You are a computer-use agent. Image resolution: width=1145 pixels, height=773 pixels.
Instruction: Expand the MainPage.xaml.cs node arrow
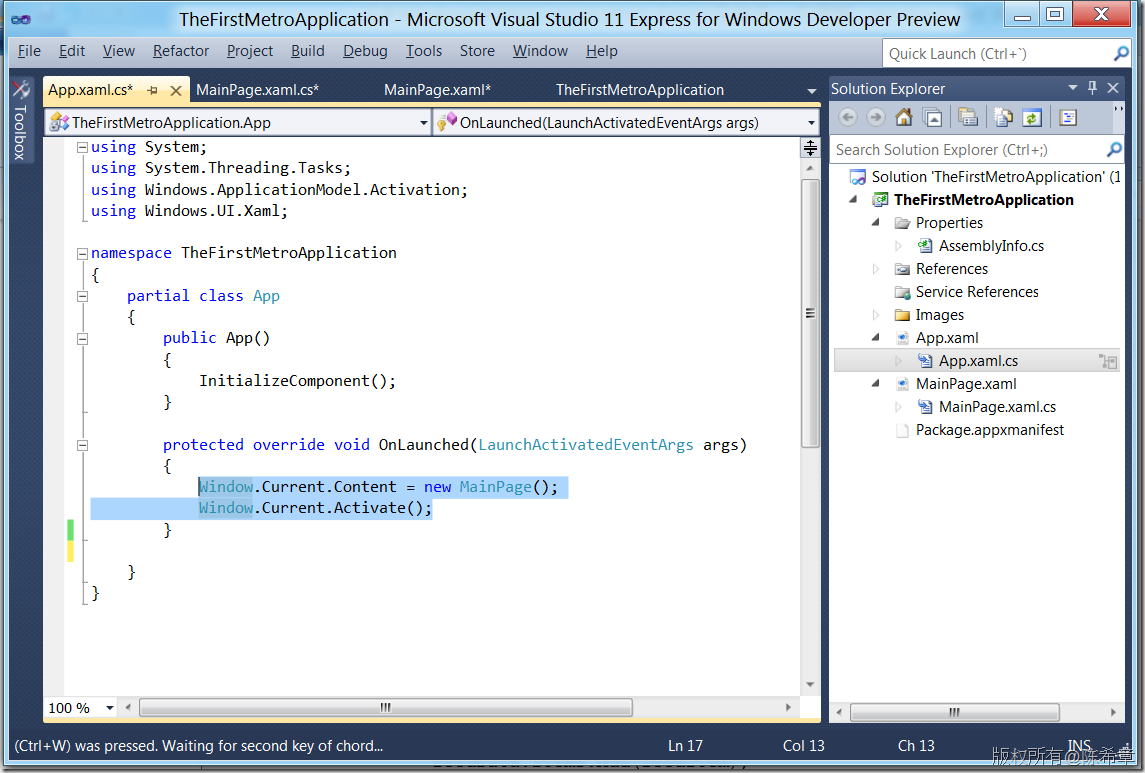coord(898,407)
